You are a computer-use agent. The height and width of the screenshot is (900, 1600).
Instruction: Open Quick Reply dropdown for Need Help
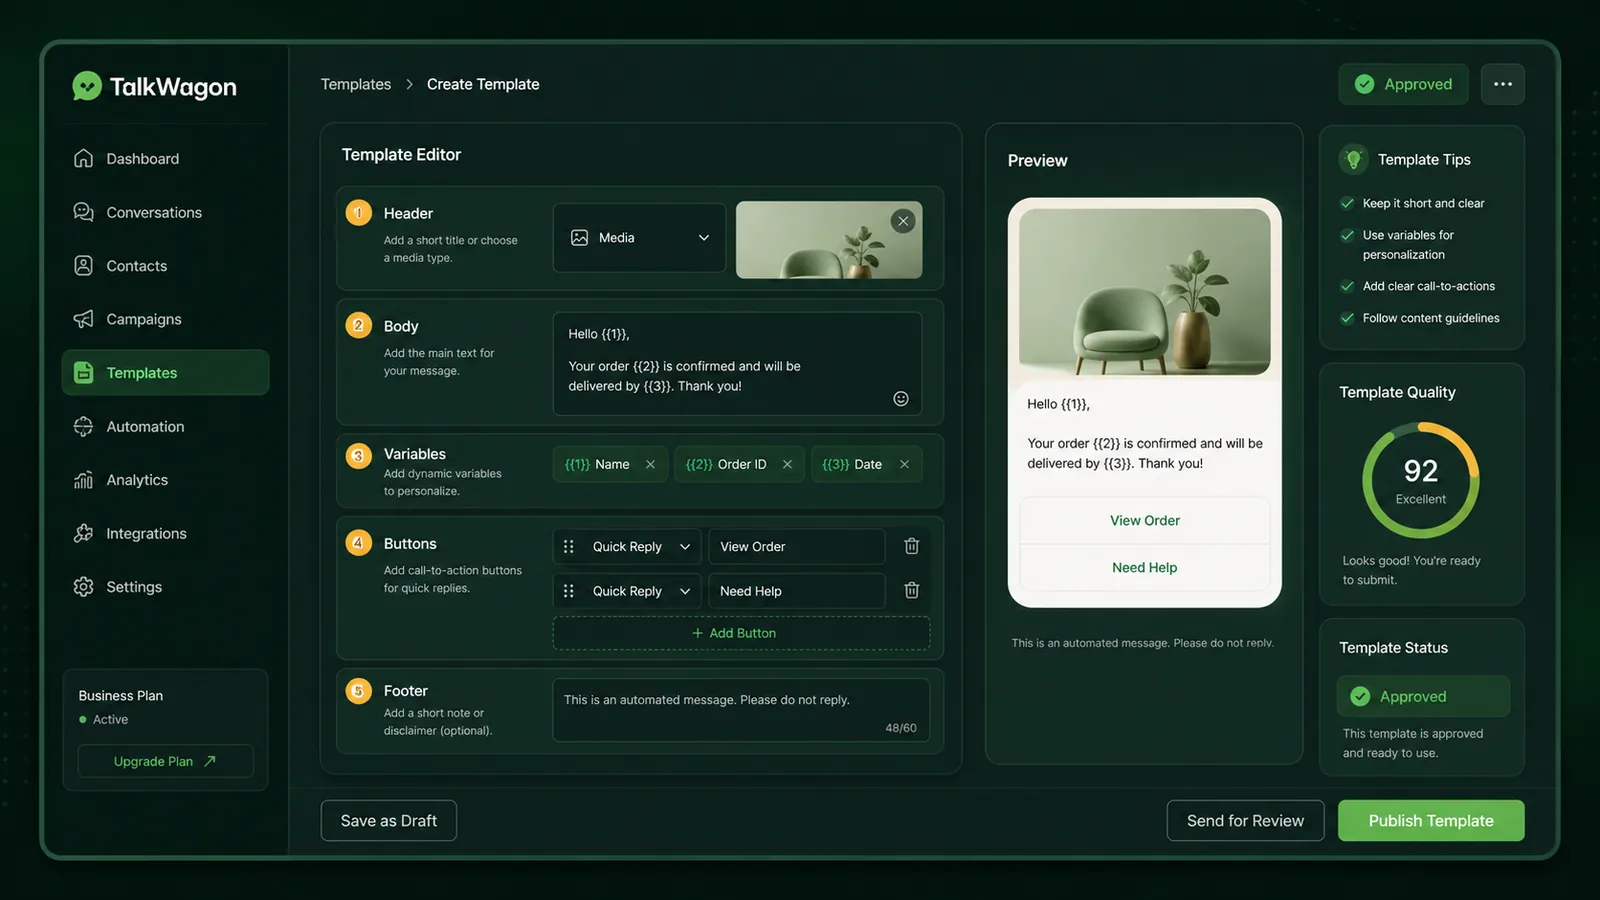pos(628,591)
